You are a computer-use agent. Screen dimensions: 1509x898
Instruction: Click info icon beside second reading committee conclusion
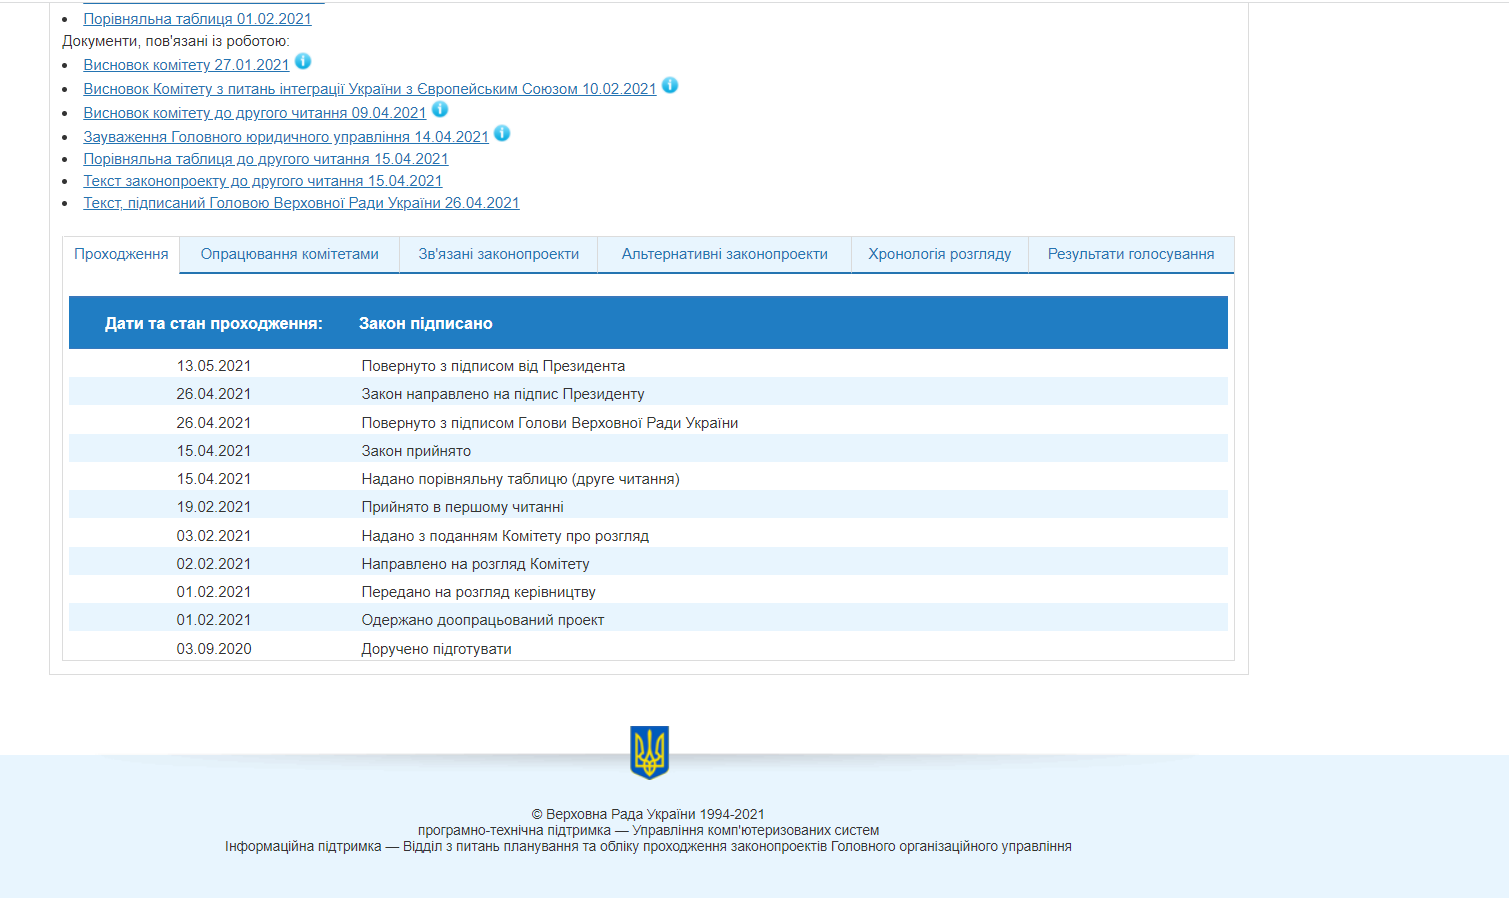click(440, 110)
